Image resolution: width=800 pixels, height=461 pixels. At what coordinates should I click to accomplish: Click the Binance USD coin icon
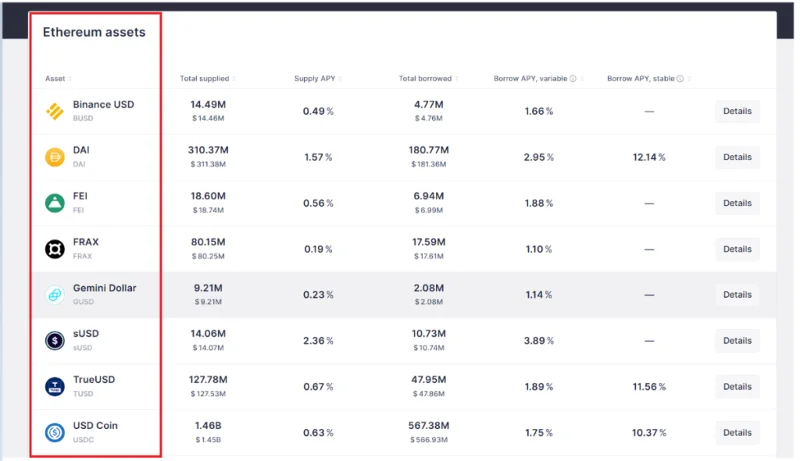[55, 111]
